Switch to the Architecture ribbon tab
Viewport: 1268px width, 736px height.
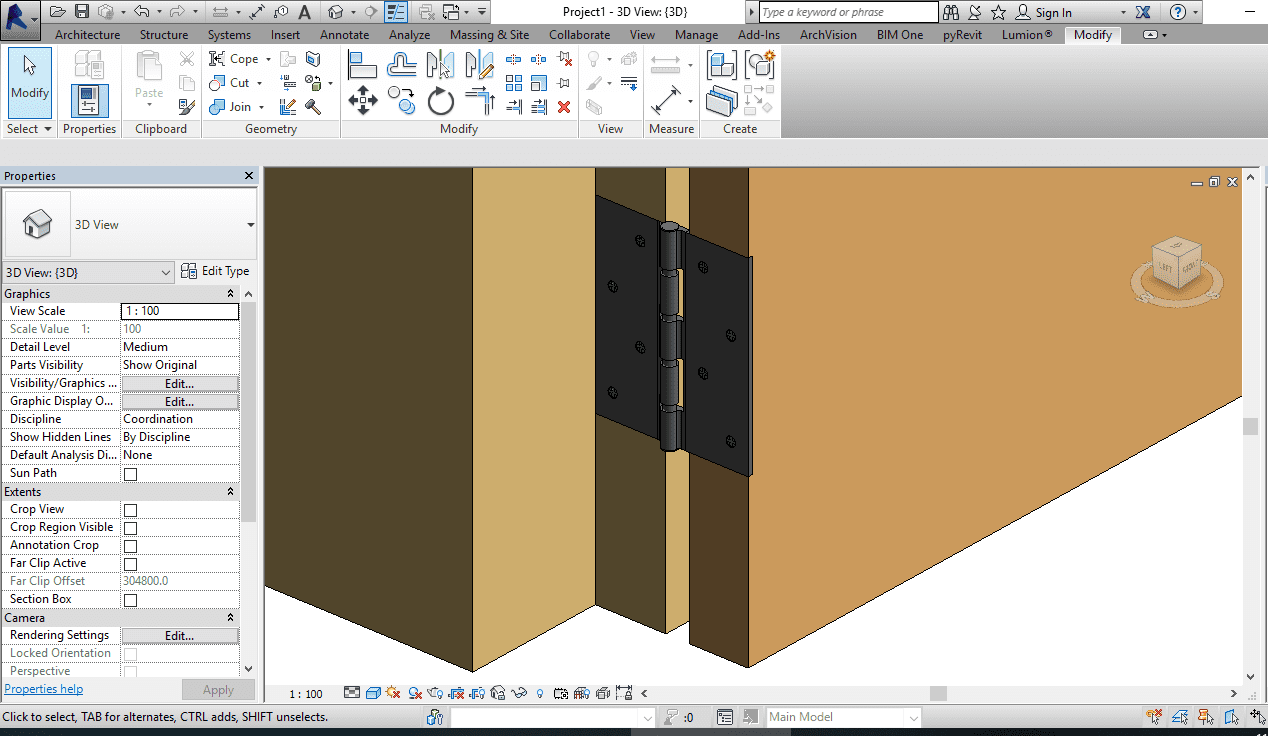tap(87, 35)
